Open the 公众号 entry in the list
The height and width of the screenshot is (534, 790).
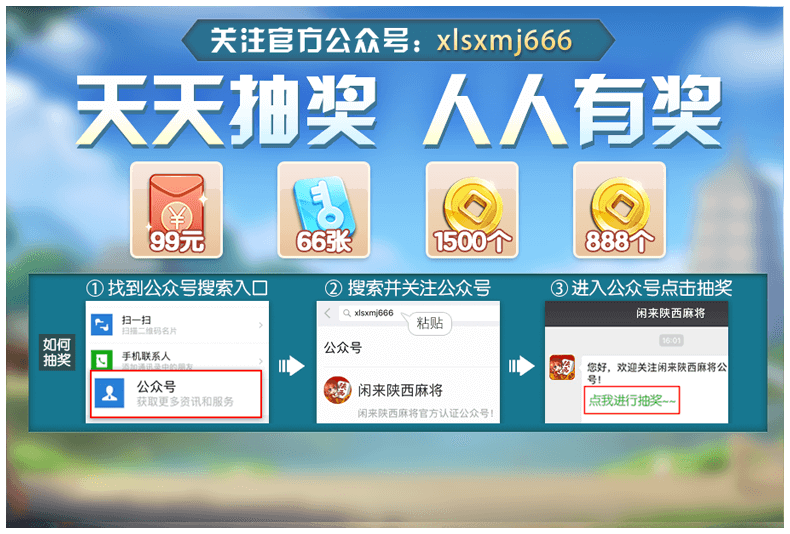(x=176, y=394)
